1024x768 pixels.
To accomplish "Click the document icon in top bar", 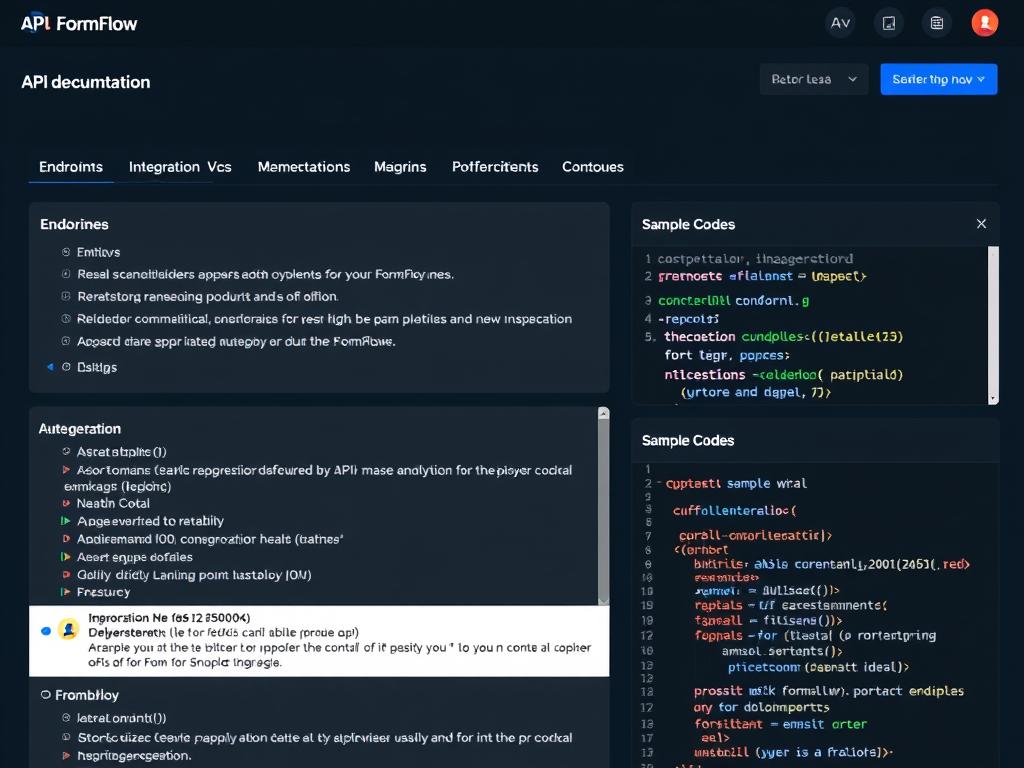I will click(888, 23).
